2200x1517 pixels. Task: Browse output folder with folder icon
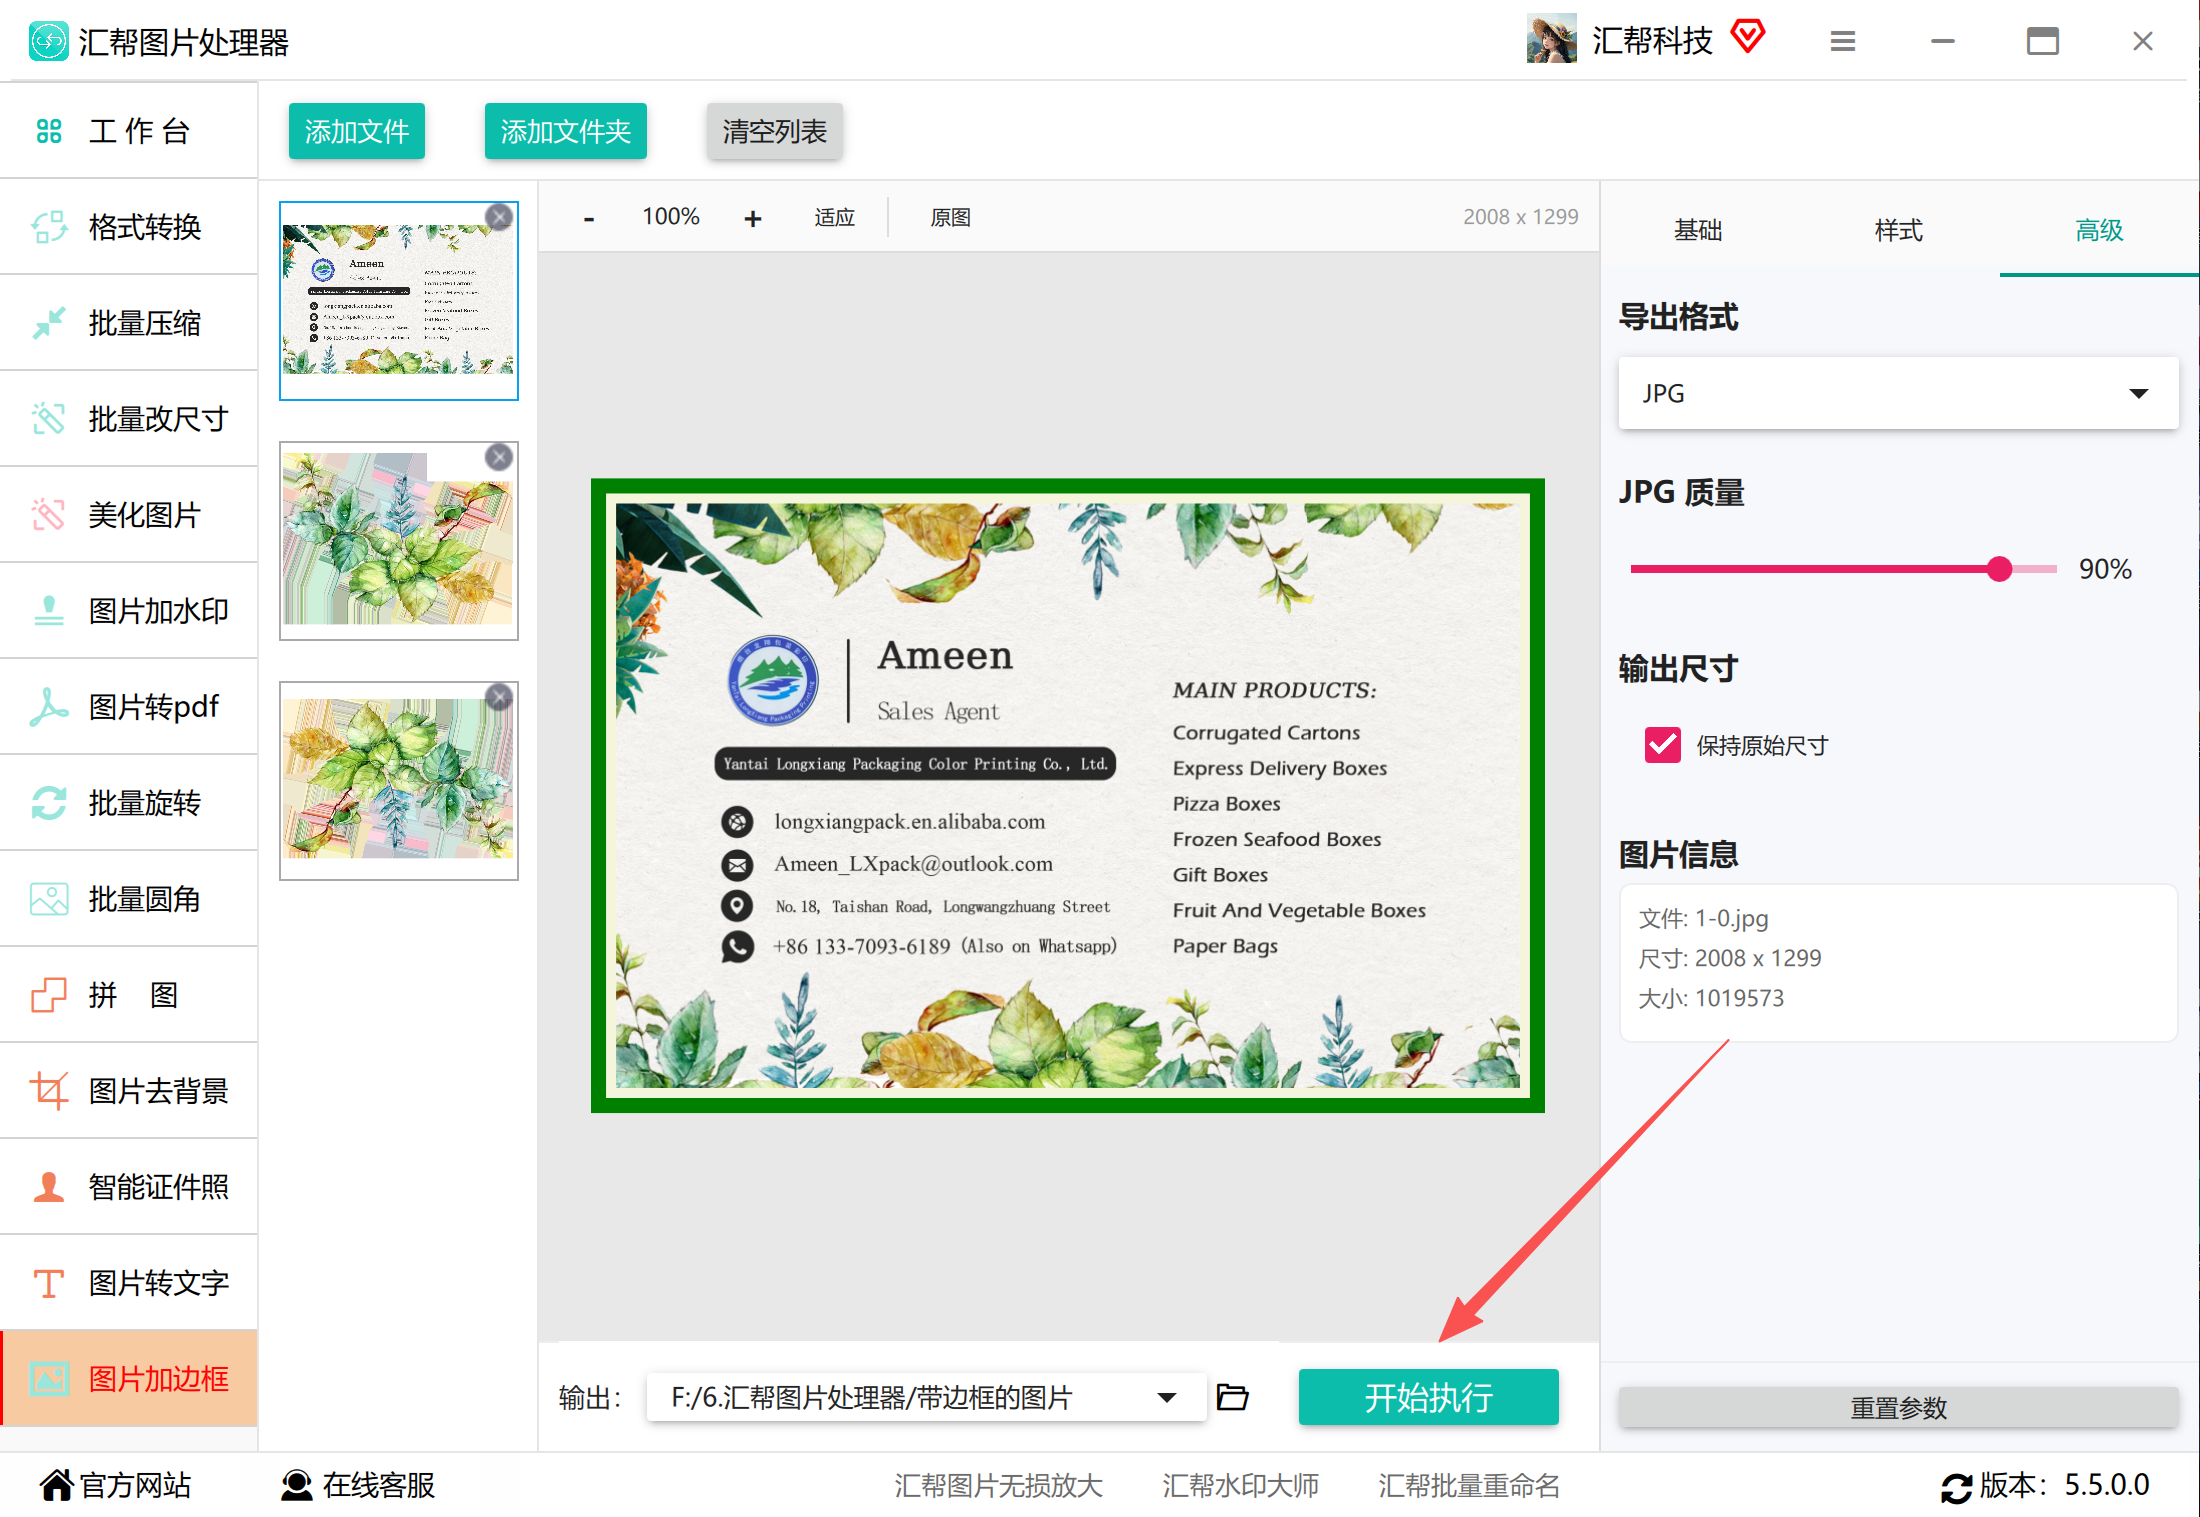coord(1232,1397)
